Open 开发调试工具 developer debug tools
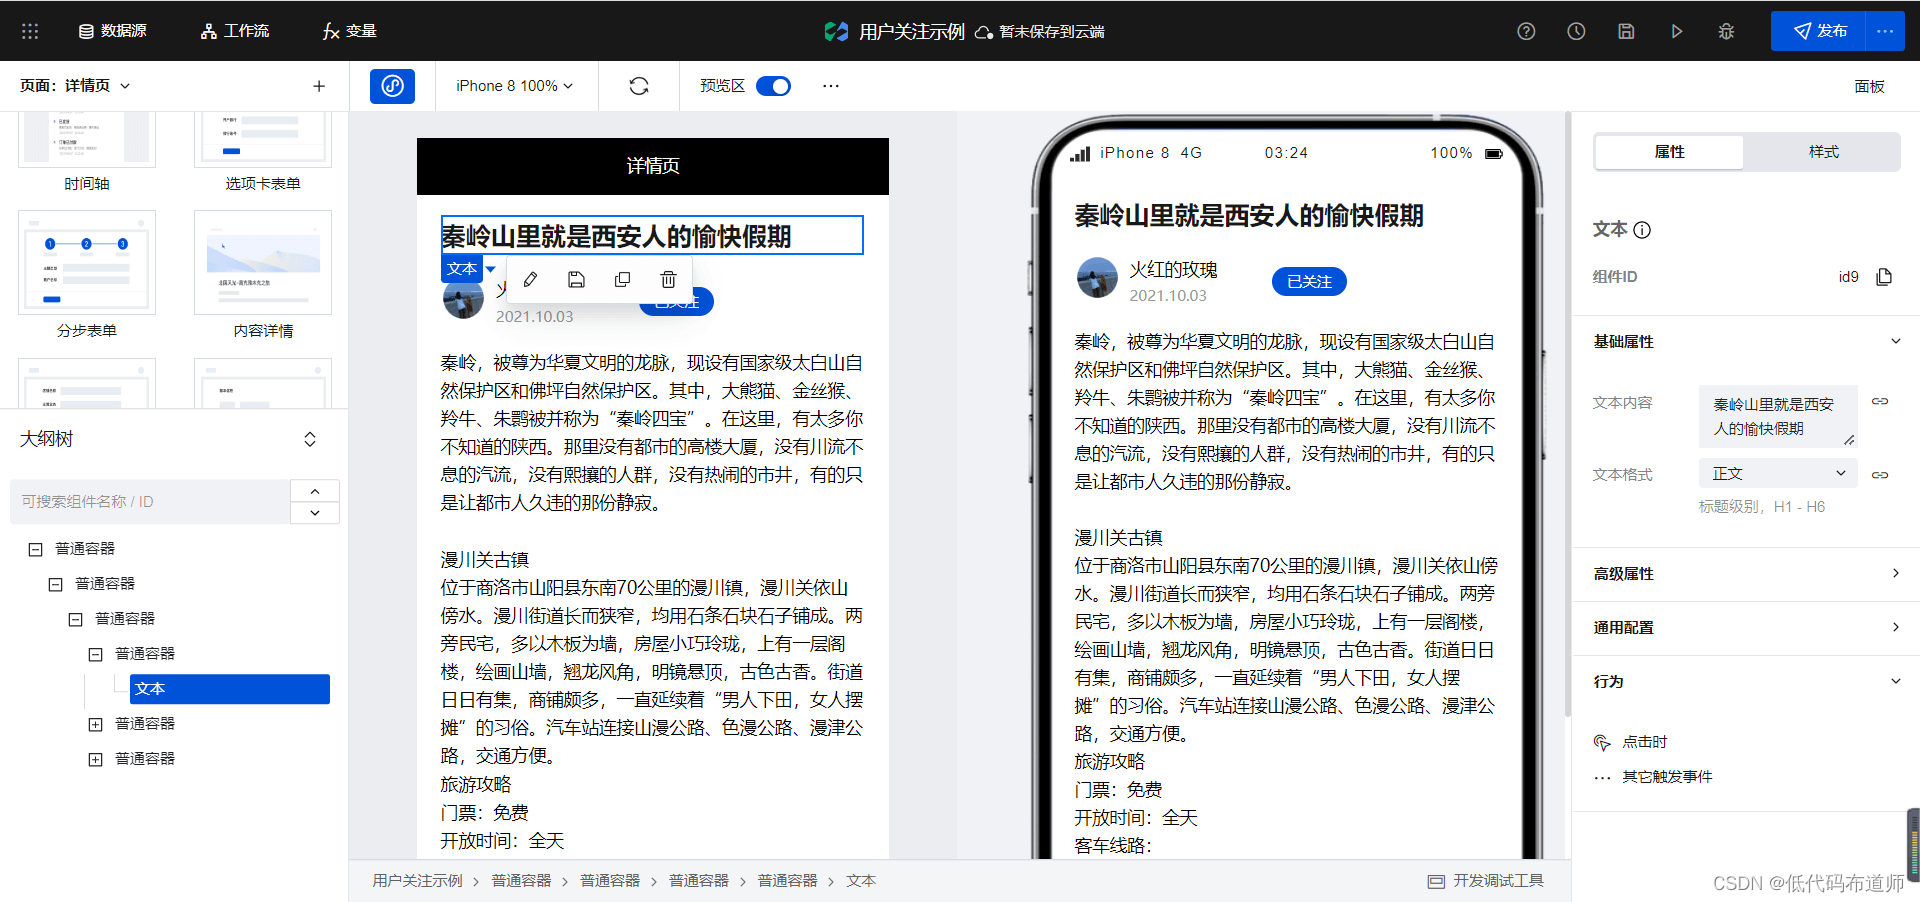The image size is (1920, 902). click(1486, 881)
